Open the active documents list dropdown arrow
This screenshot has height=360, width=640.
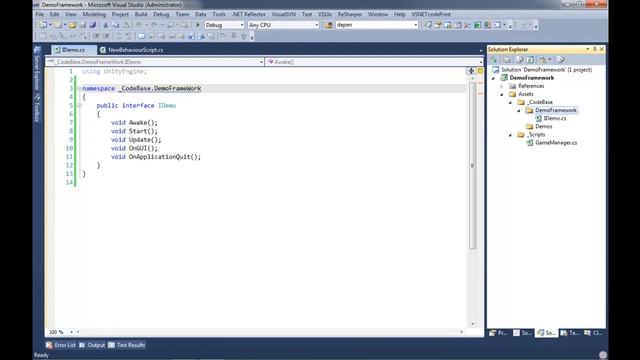click(x=481, y=50)
